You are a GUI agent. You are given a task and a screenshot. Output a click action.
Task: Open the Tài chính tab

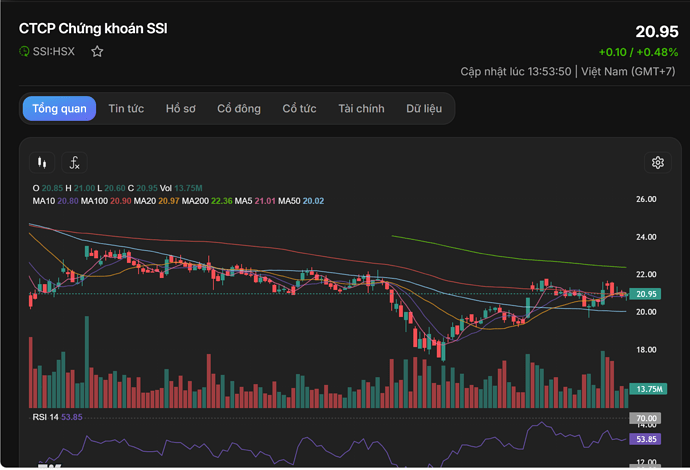pyautogui.click(x=361, y=109)
